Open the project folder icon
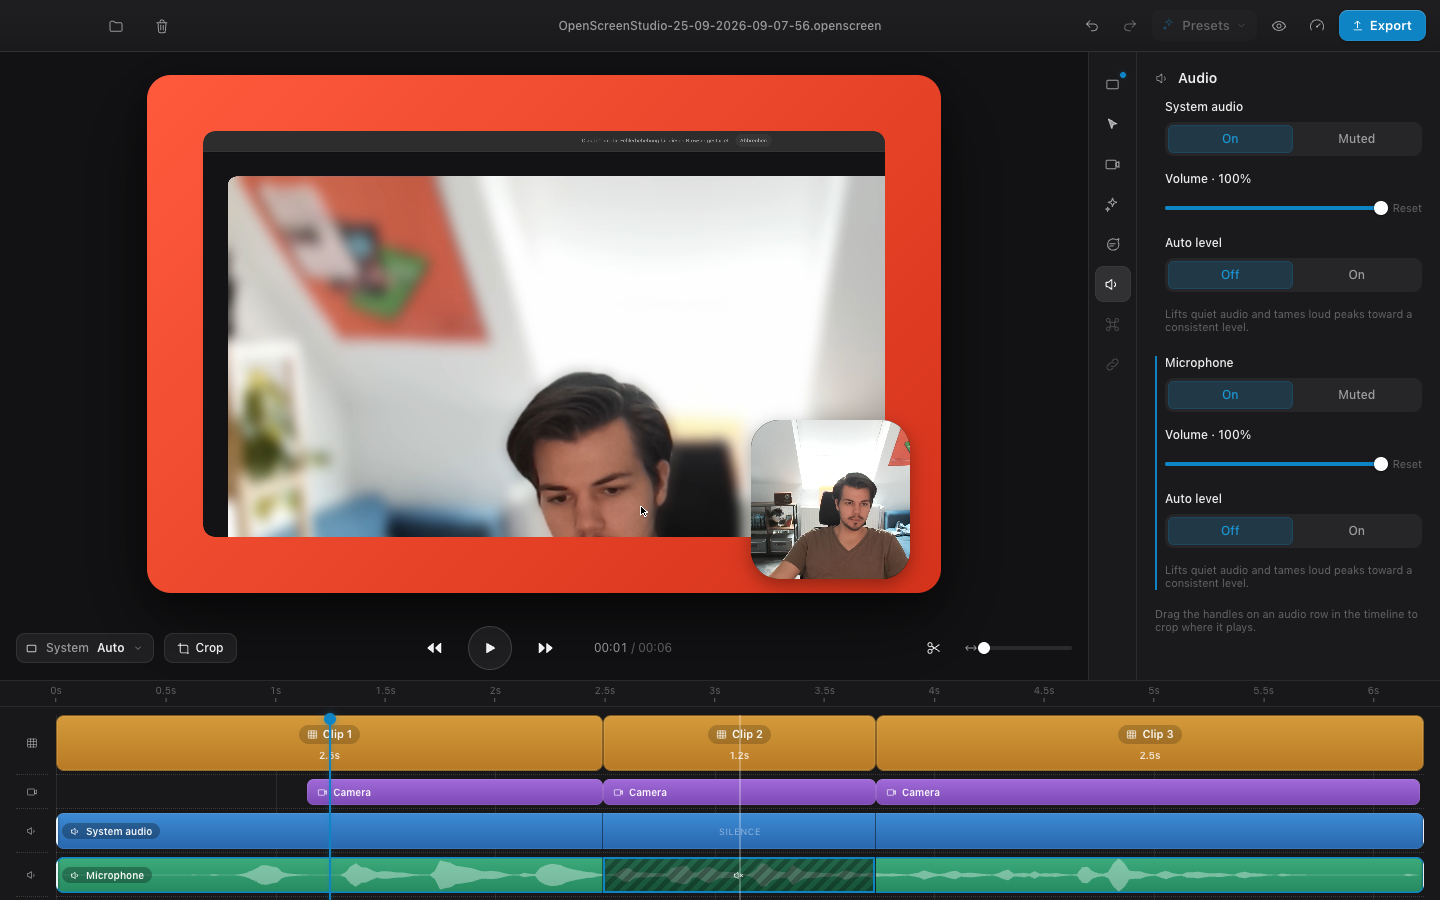Screen dimensions: 1440x900 116,26
